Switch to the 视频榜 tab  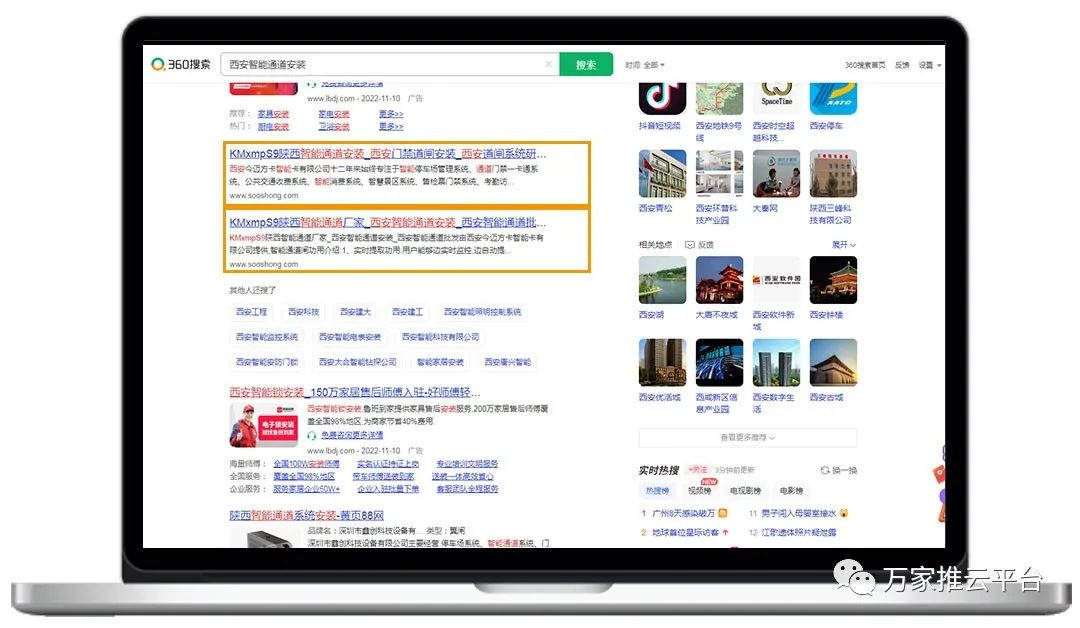pos(700,491)
